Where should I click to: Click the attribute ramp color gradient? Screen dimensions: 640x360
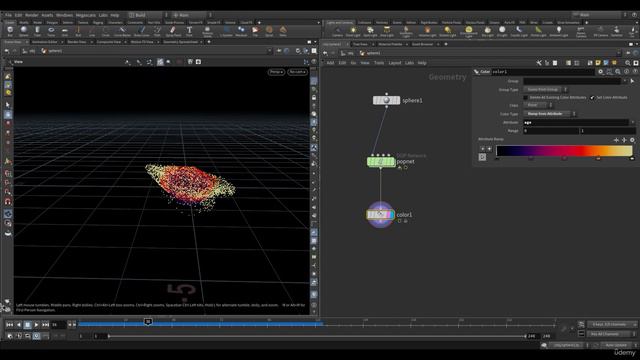point(564,150)
